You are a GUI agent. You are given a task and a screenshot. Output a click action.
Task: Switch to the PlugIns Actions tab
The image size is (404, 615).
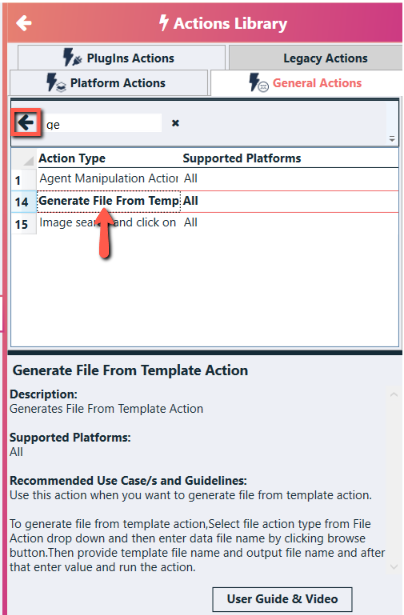click(121, 58)
